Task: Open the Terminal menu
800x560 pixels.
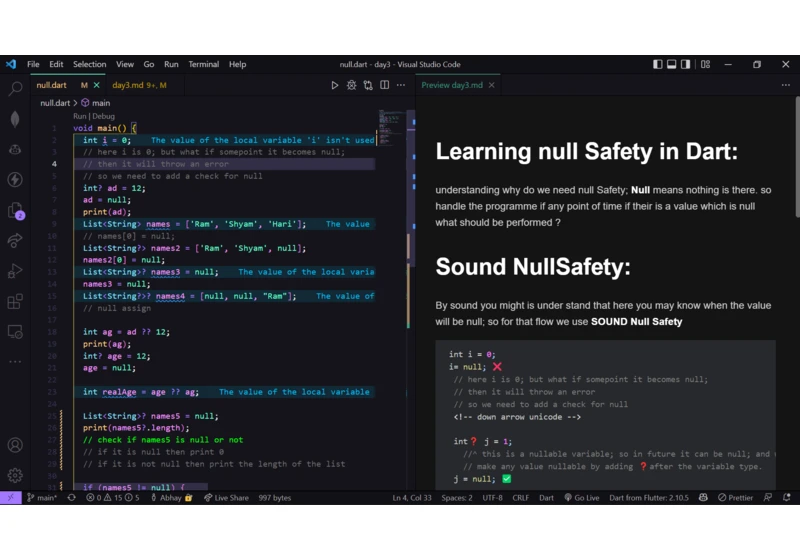Action: pyautogui.click(x=204, y=64)
